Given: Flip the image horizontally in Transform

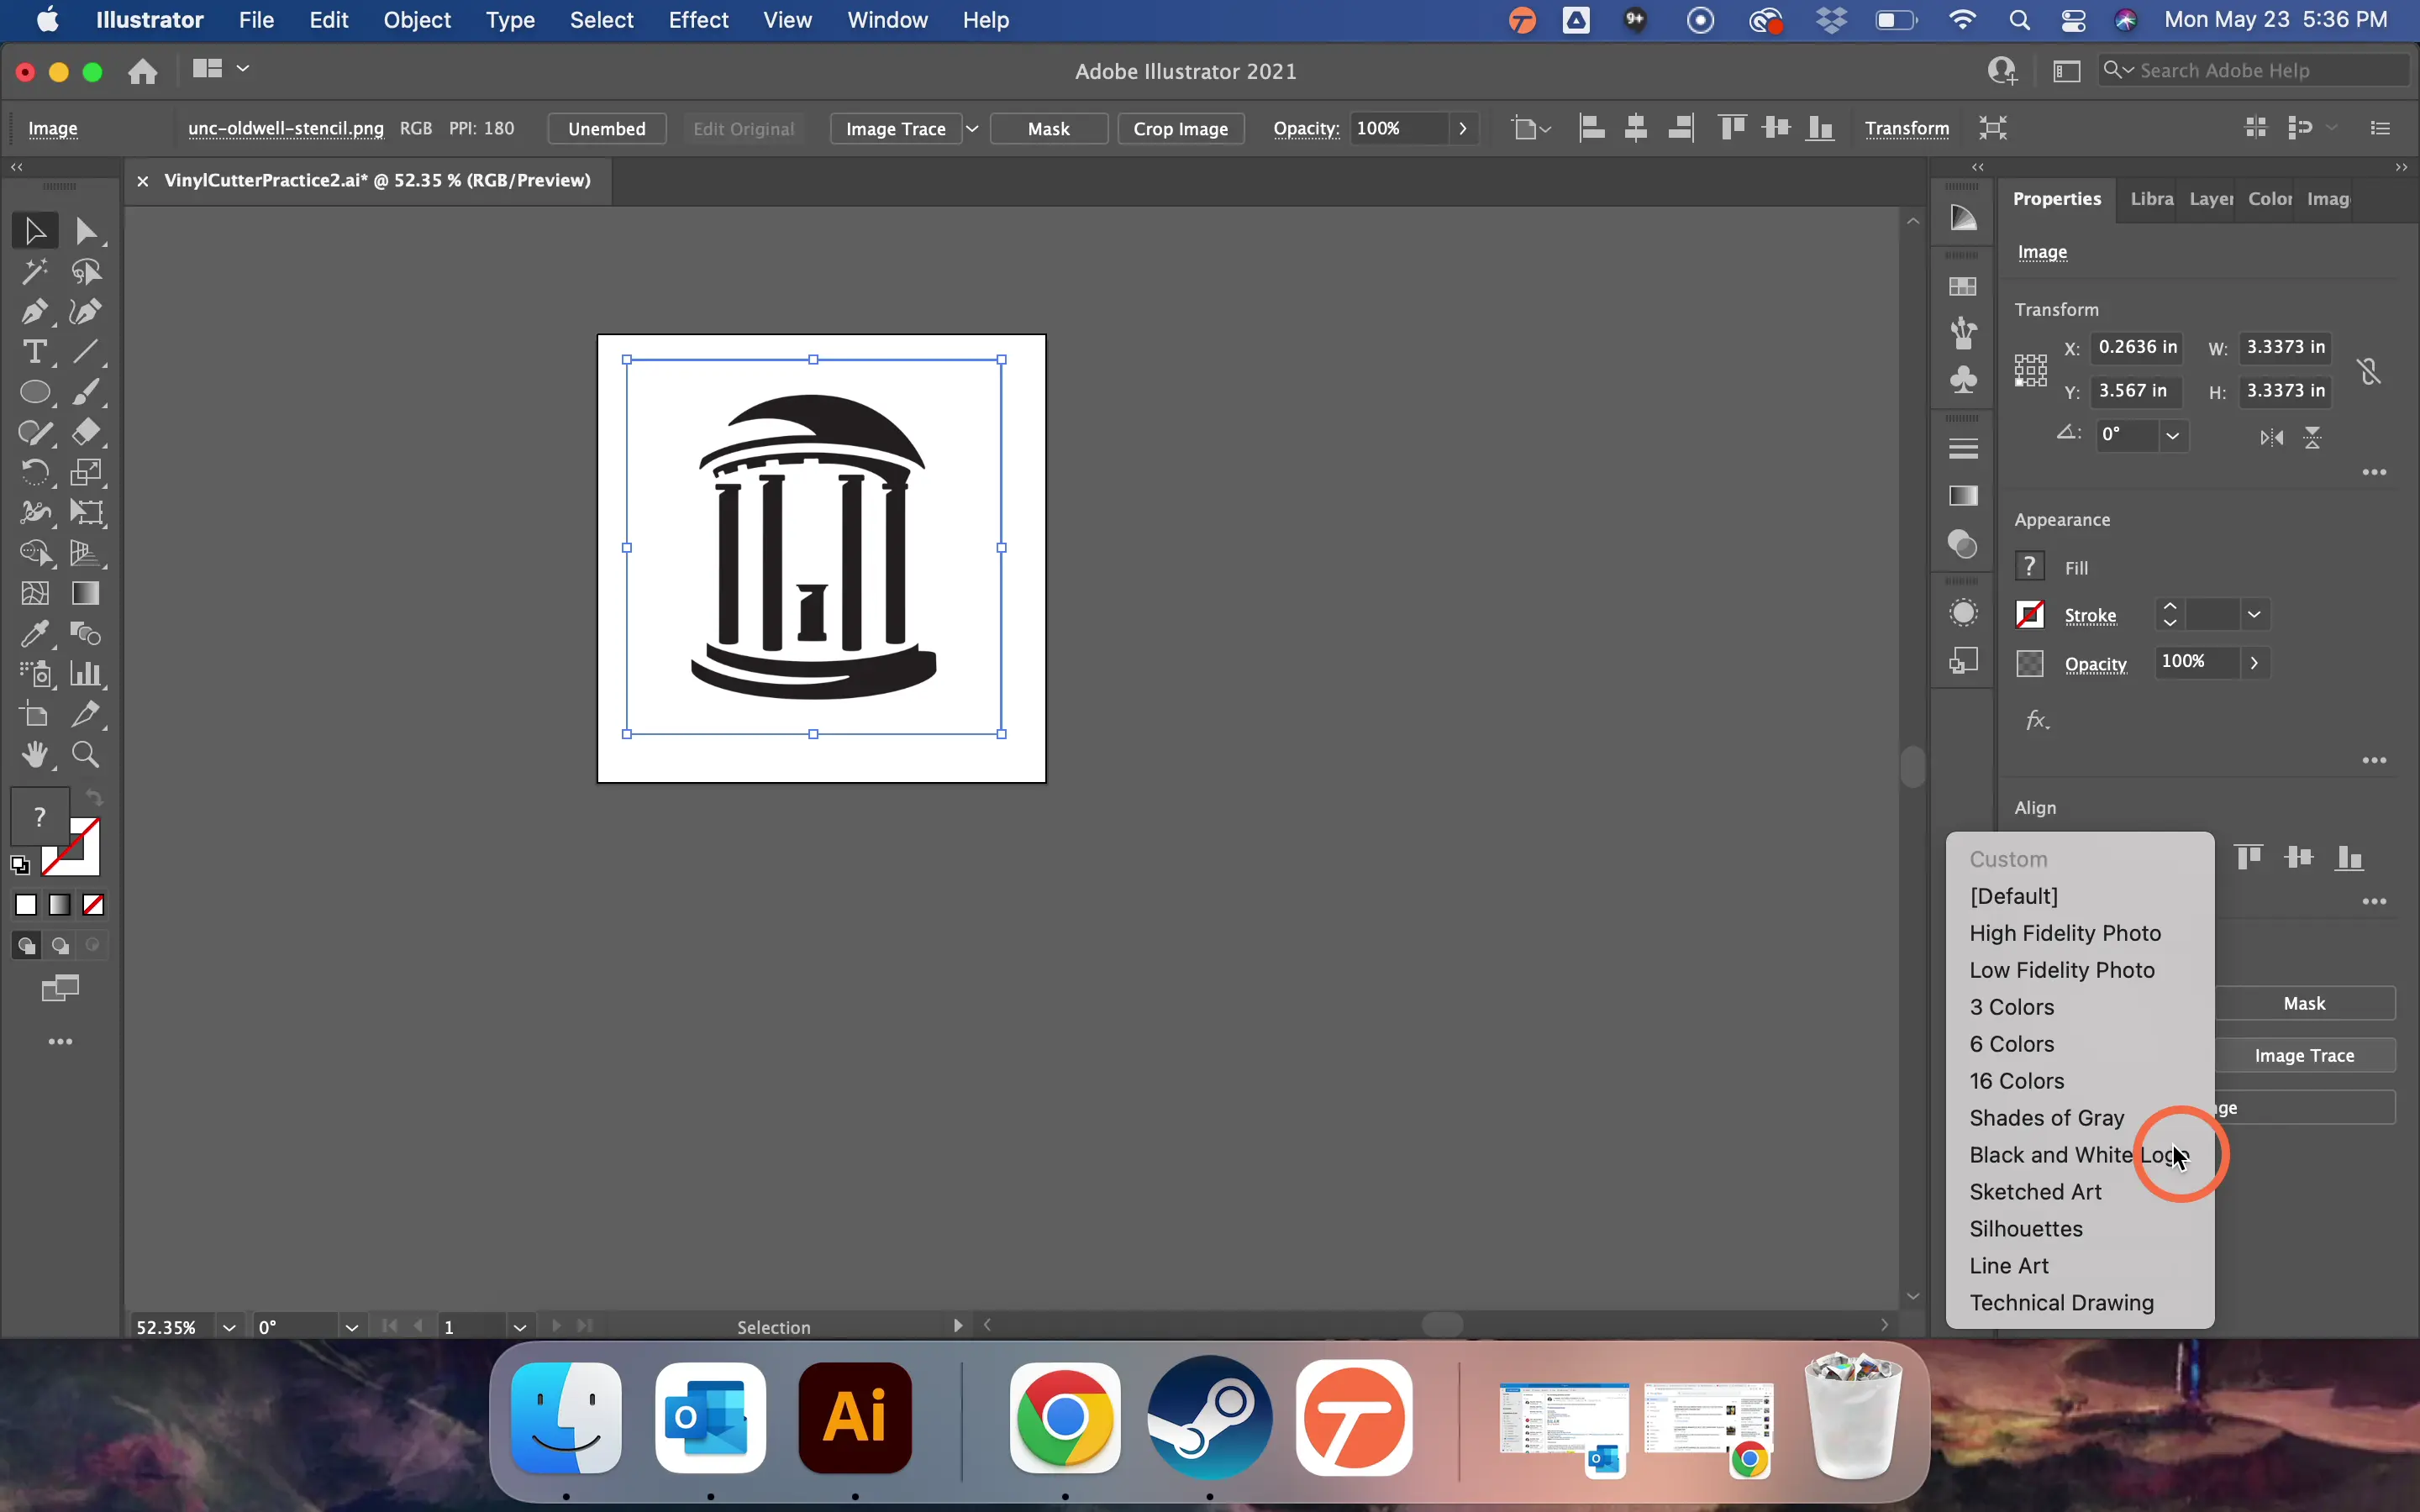Looking at the screenshot, I should 2272,438.
